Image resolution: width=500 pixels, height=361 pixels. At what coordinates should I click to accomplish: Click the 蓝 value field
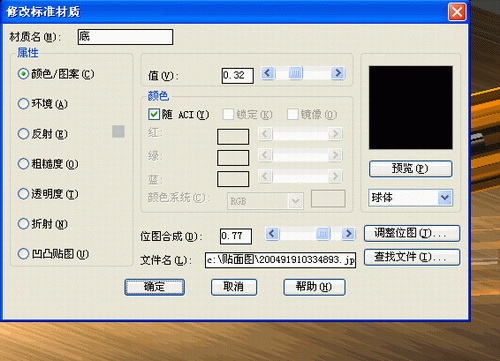(x=233, y=179)
